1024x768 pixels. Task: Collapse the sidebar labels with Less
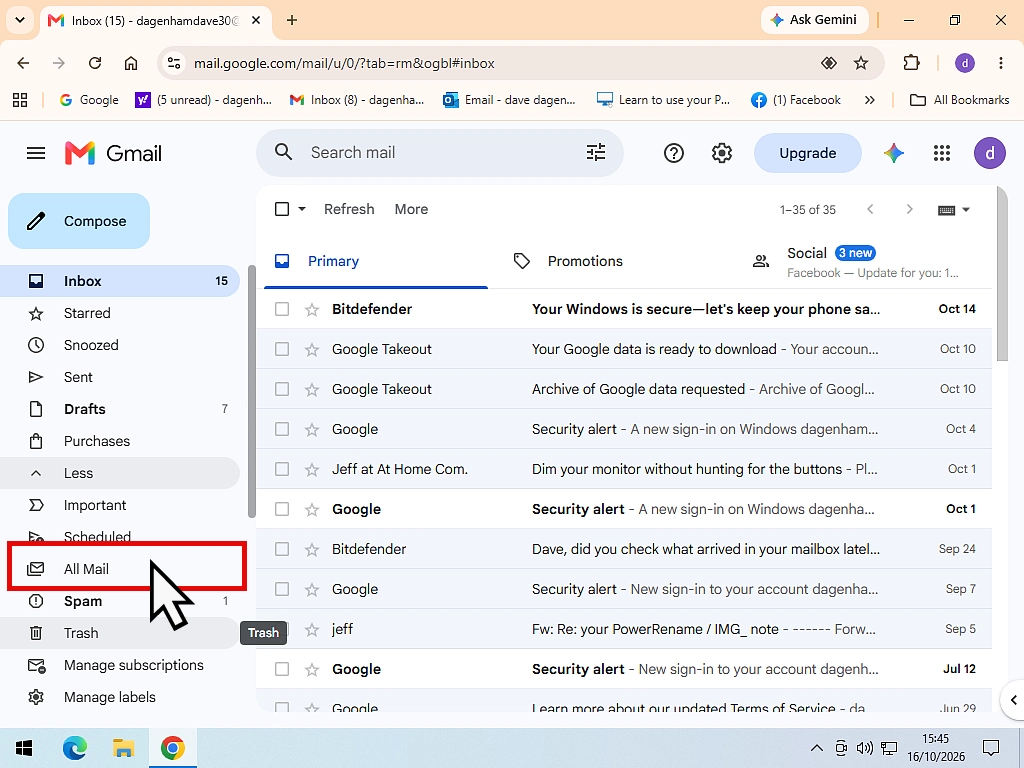pyautogui.click(x=120, y=473)
